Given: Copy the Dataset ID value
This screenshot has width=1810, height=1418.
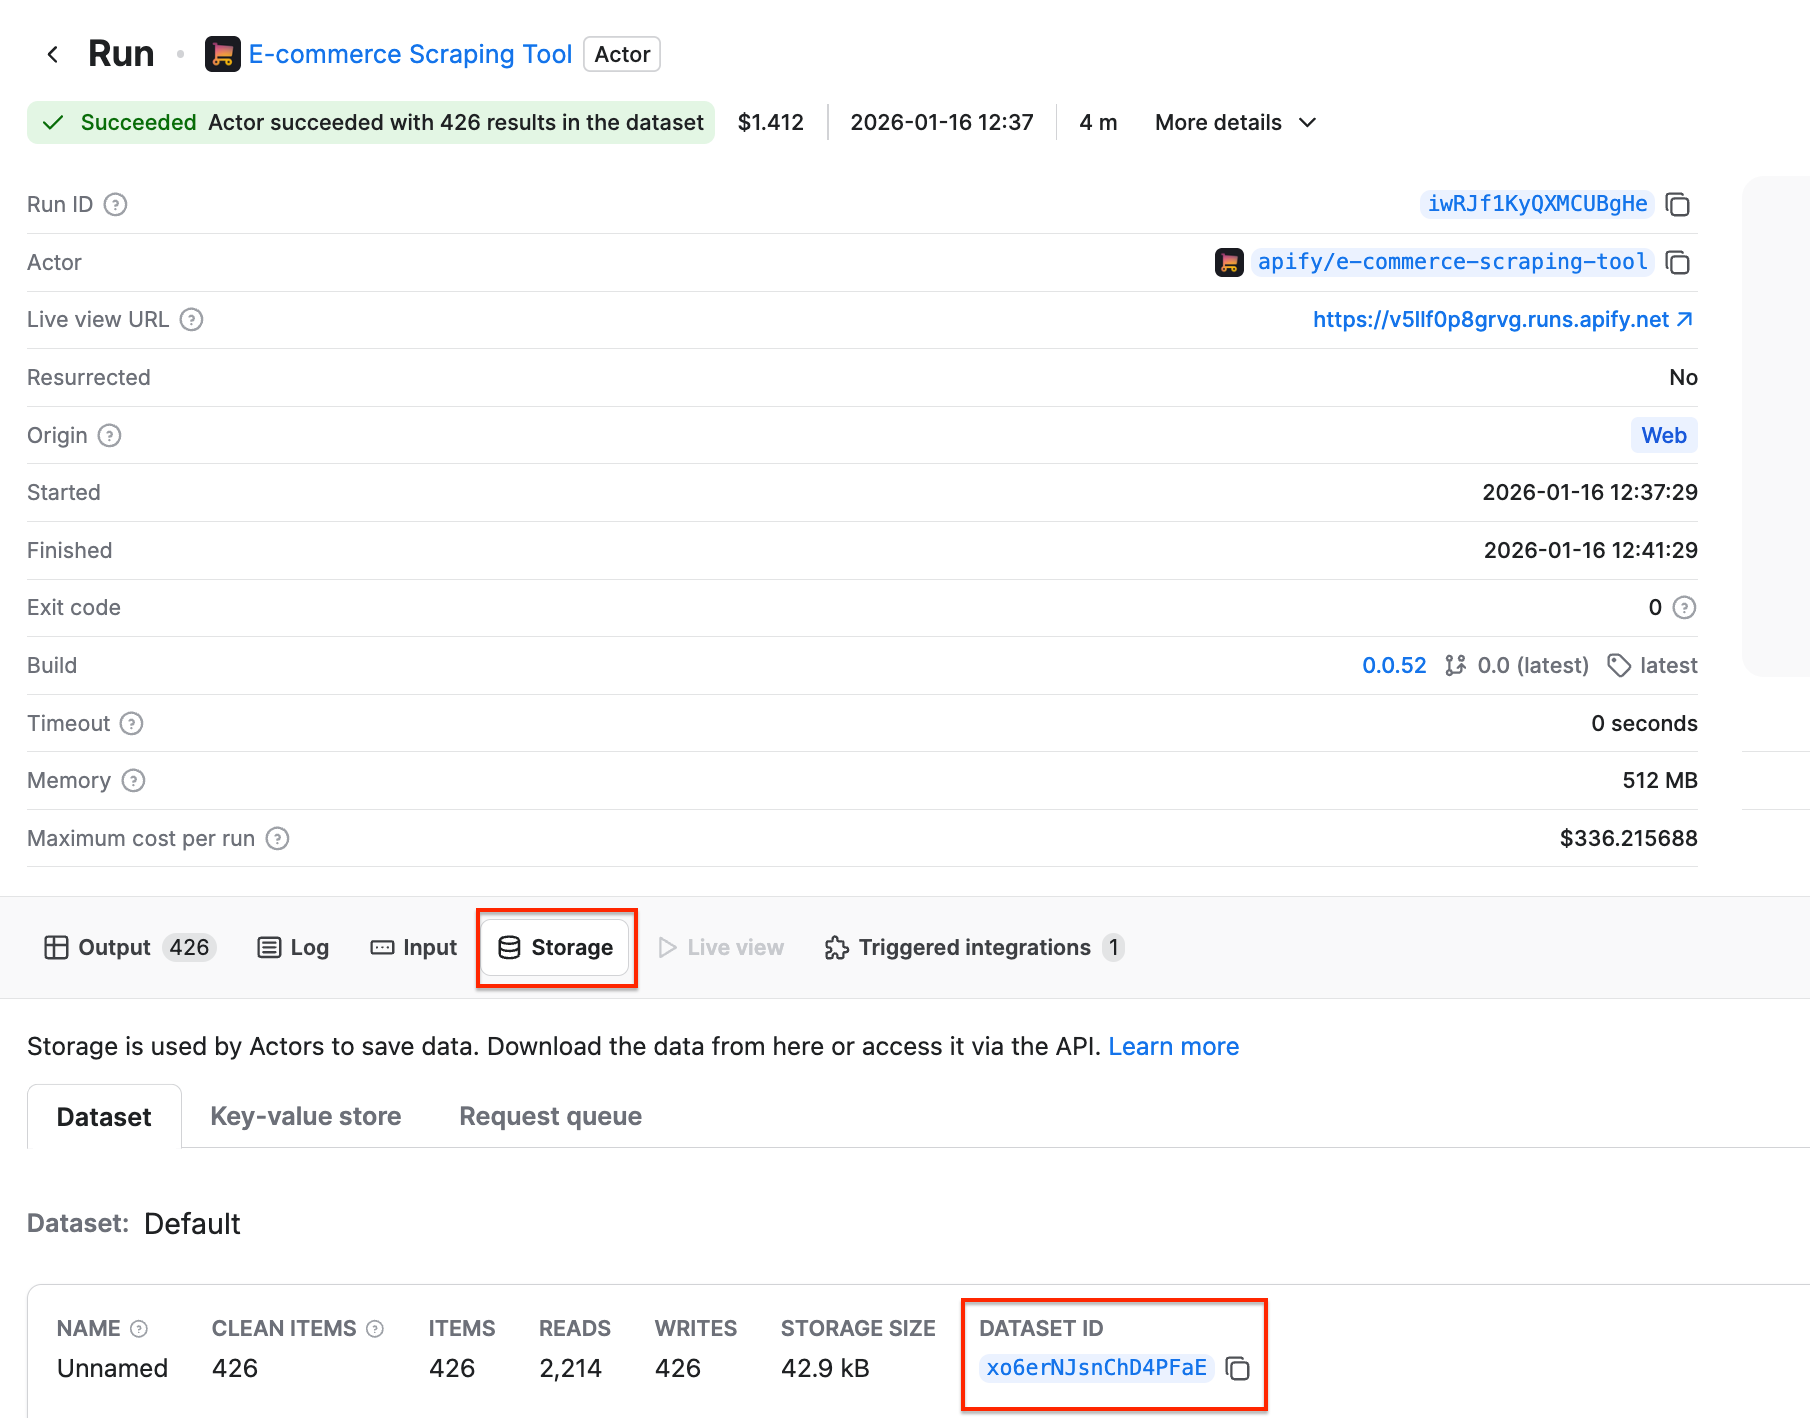Looking at the screenshot, I should [x=1239, y=1368].
